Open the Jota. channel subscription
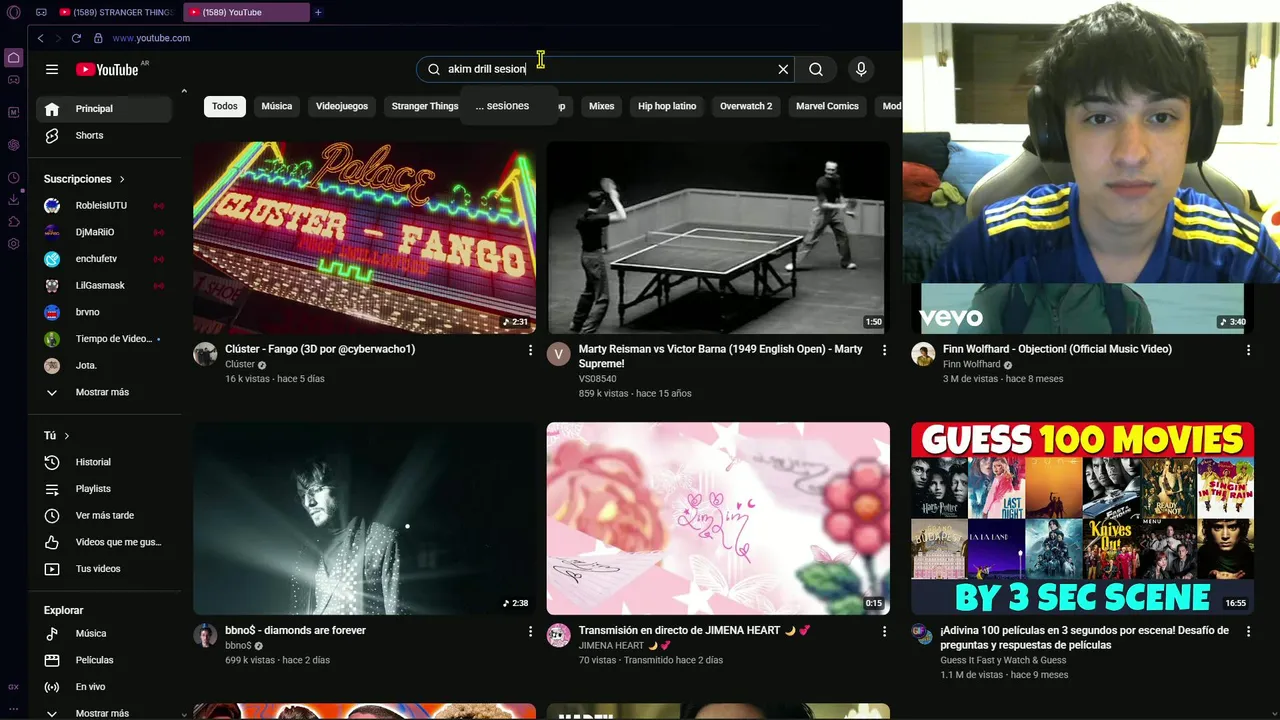The width and height of the screenshot is (1280, 720). tap(104, 366)
